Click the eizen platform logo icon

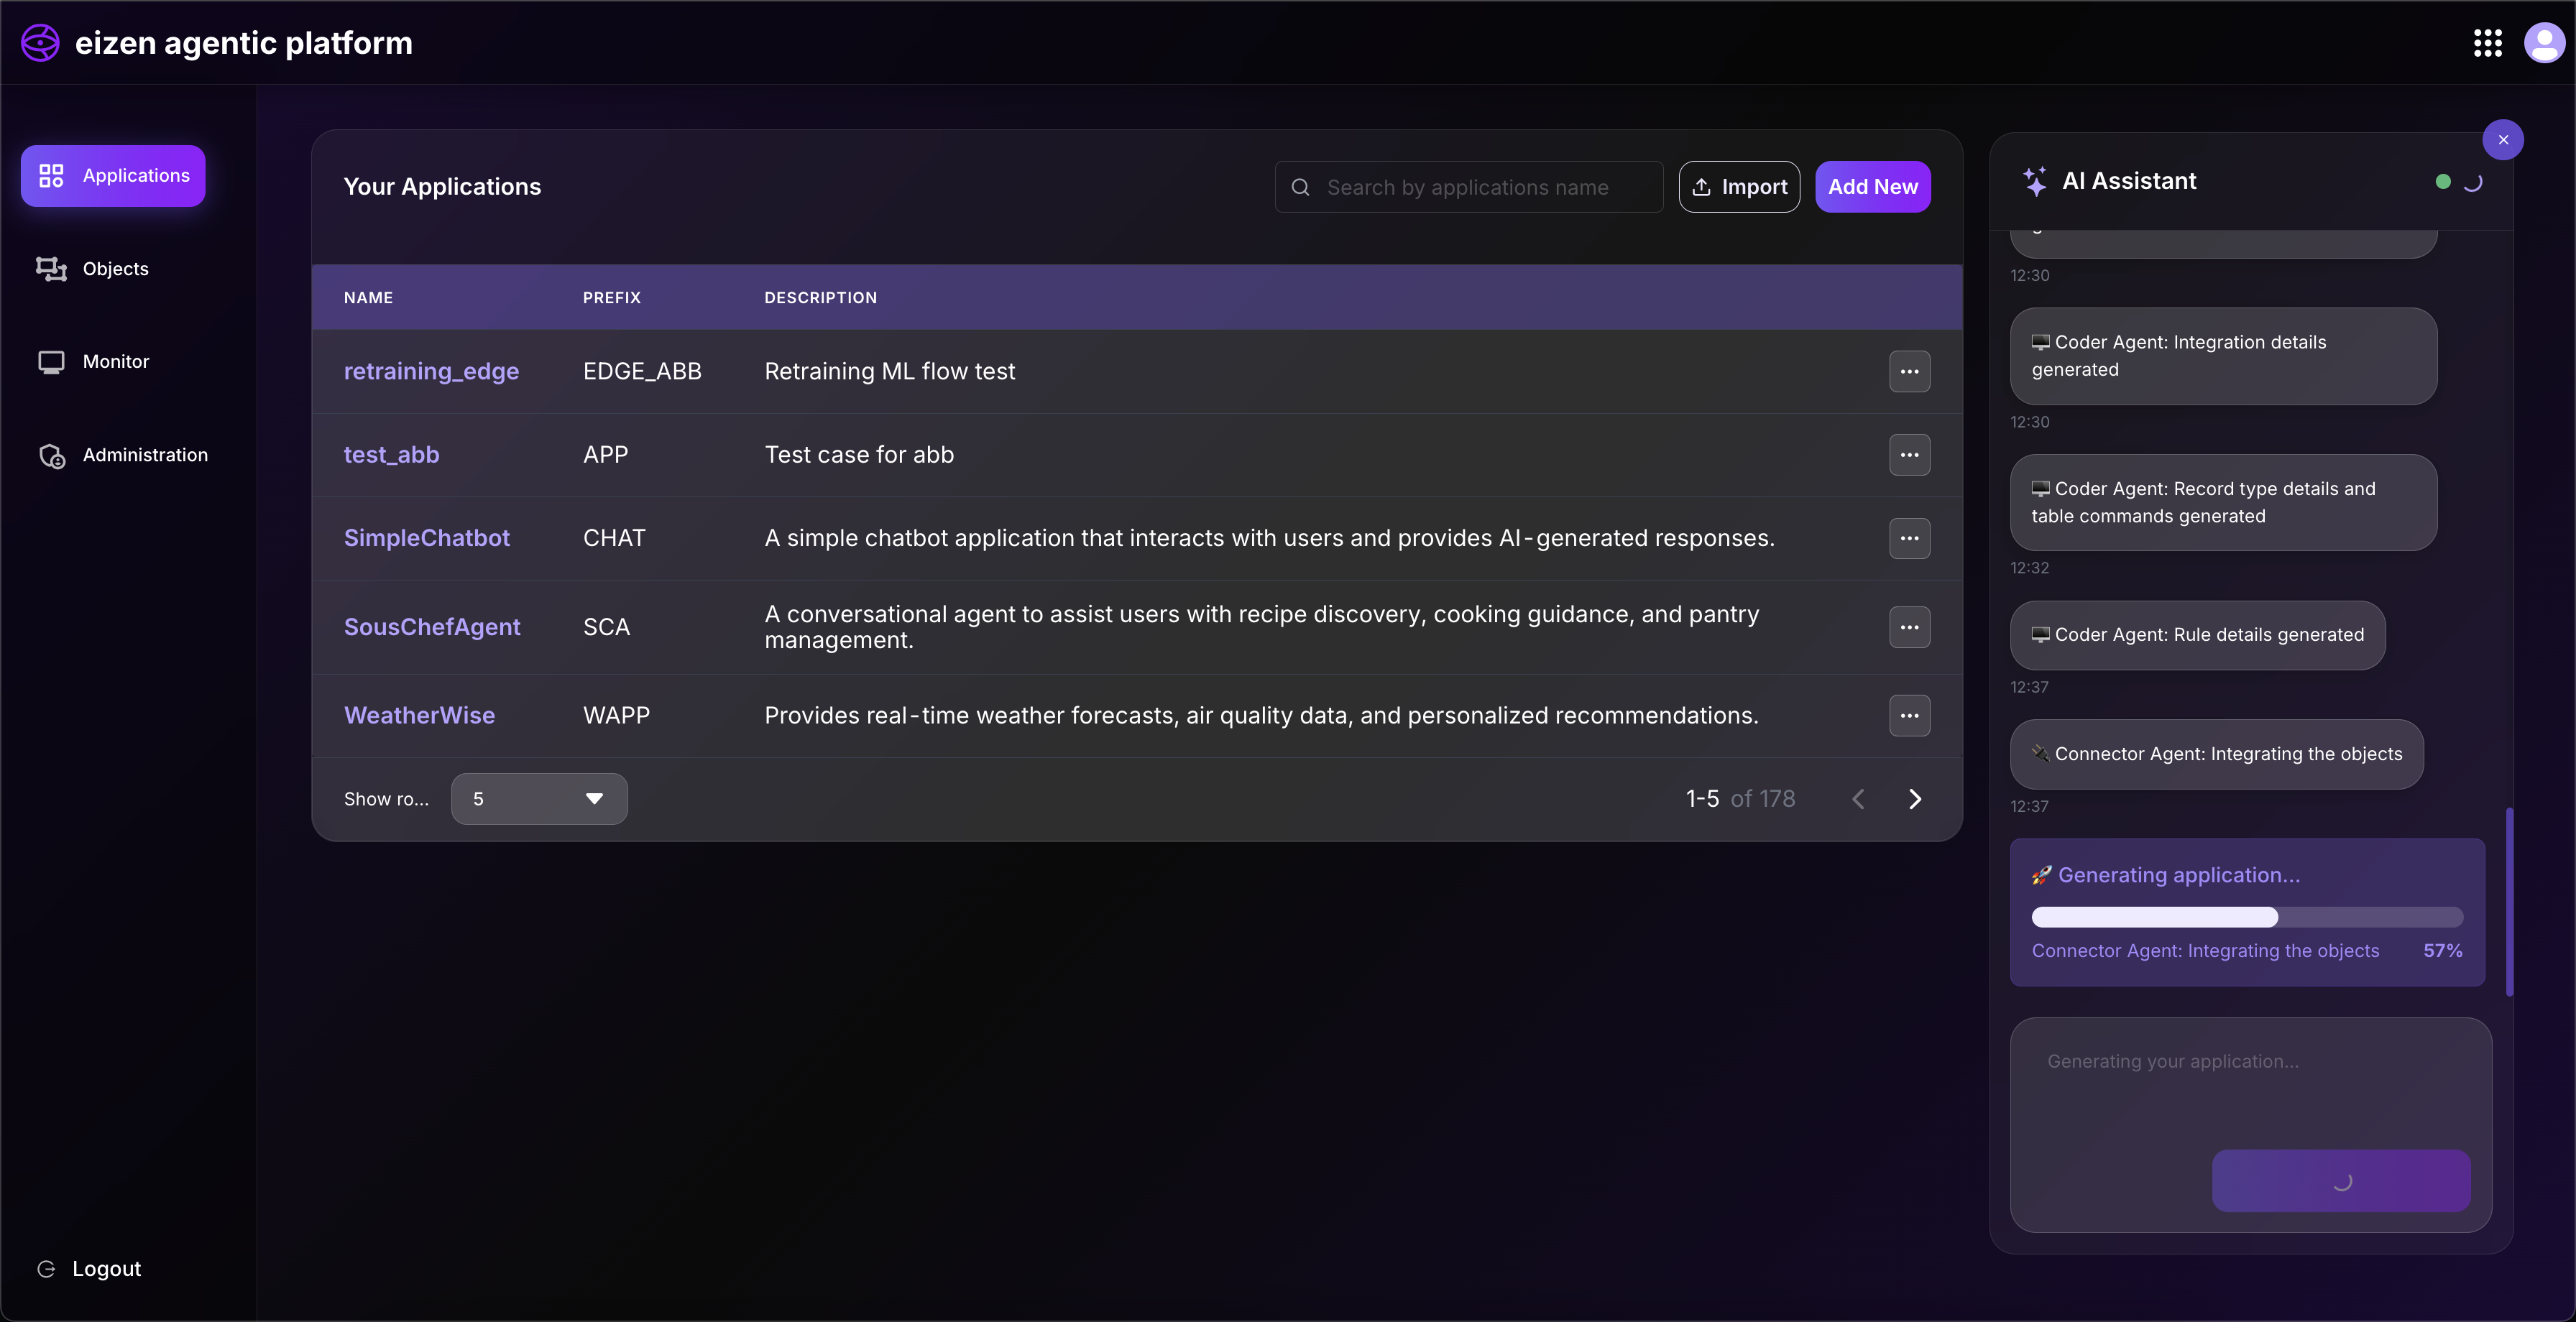(41, 43)
